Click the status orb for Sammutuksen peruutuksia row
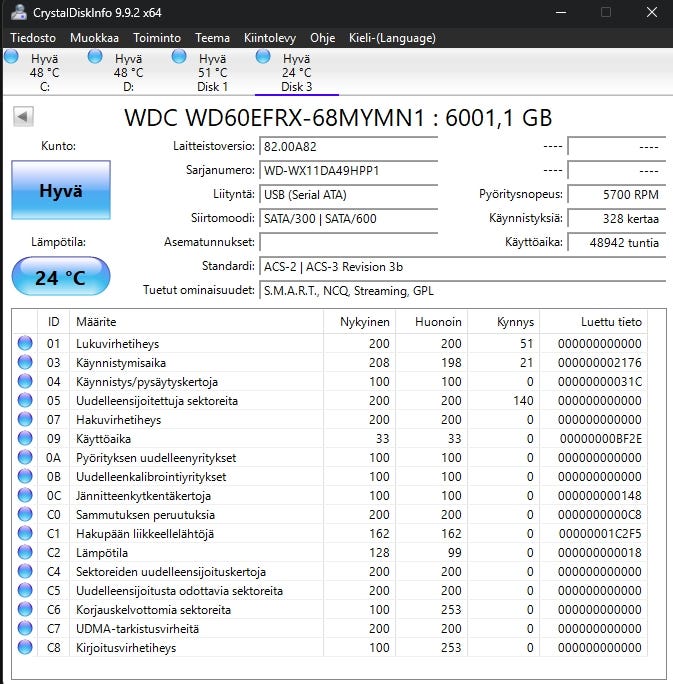Screen dimensions: 673x684 (25, 514)
